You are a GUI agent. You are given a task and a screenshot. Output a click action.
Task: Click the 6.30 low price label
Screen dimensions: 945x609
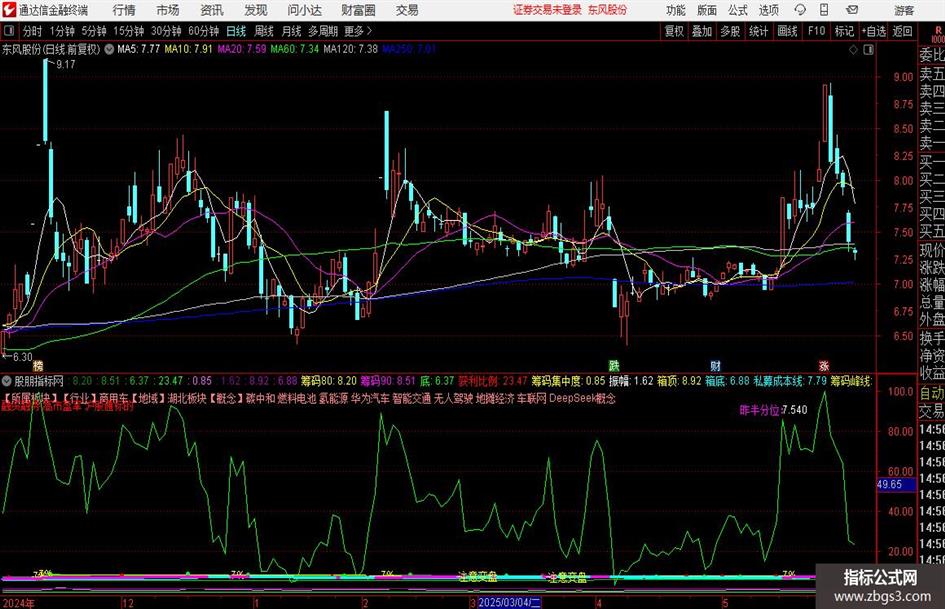(x=22, y=357)
